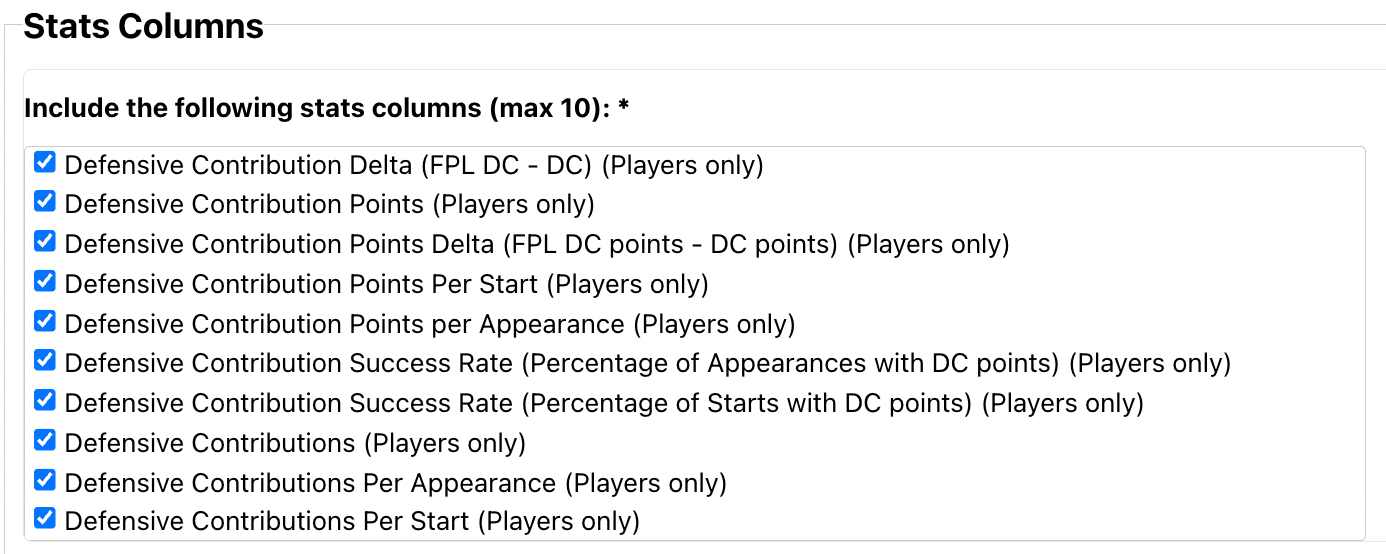Untick Defensive Contribution Points Delta checkbox
The height and width of the screenshot is (554, 1386).
pos(44,242)
